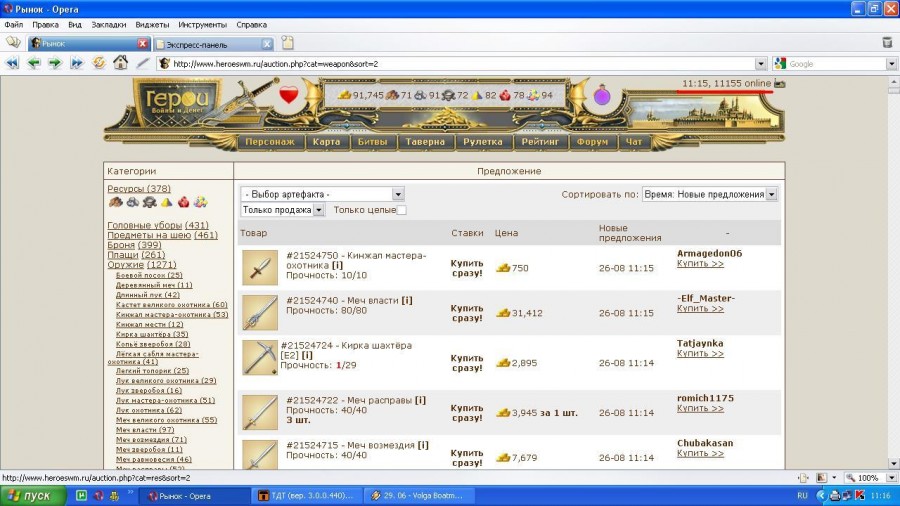Image resolution: width=900 pixels, height=506 pixels.
Task: Select the ore resource icon in categories
Action: pos(133,202)
